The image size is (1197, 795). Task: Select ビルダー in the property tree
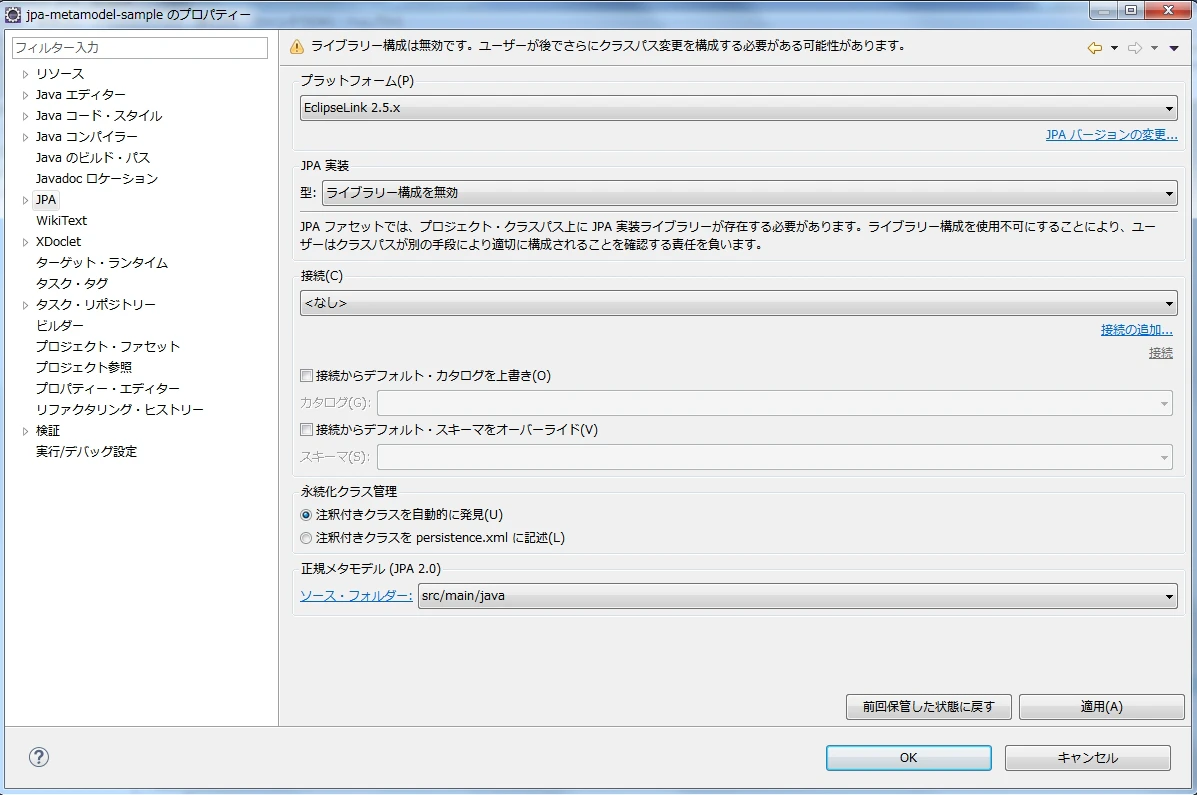pyautogui.click(x=60, y=325)
